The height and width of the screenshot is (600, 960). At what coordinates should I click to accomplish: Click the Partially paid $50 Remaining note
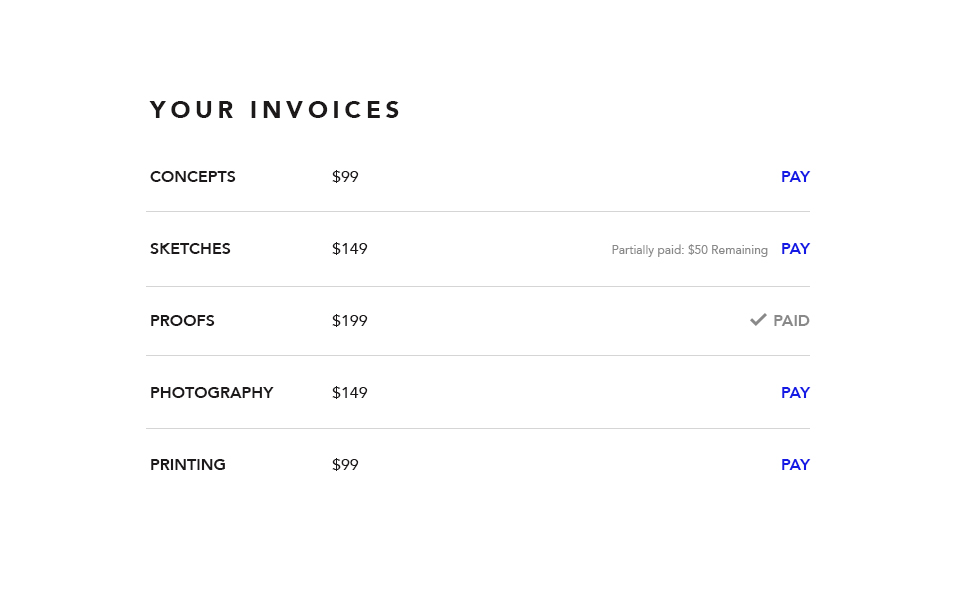pyautogui.click(x=689, y=250)
